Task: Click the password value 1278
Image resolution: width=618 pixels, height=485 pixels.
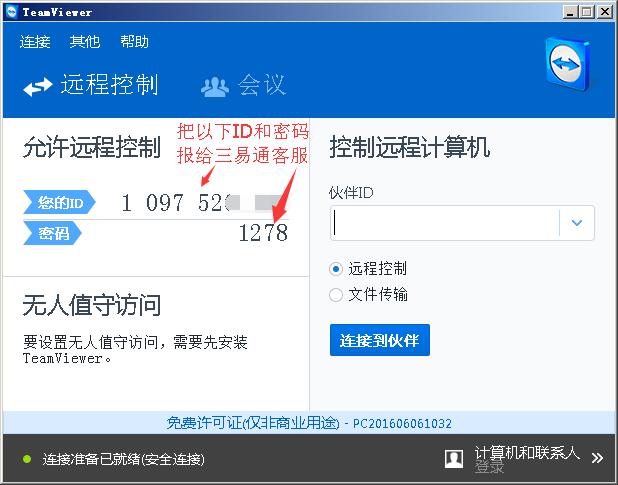Action: (x=263, y=233)
